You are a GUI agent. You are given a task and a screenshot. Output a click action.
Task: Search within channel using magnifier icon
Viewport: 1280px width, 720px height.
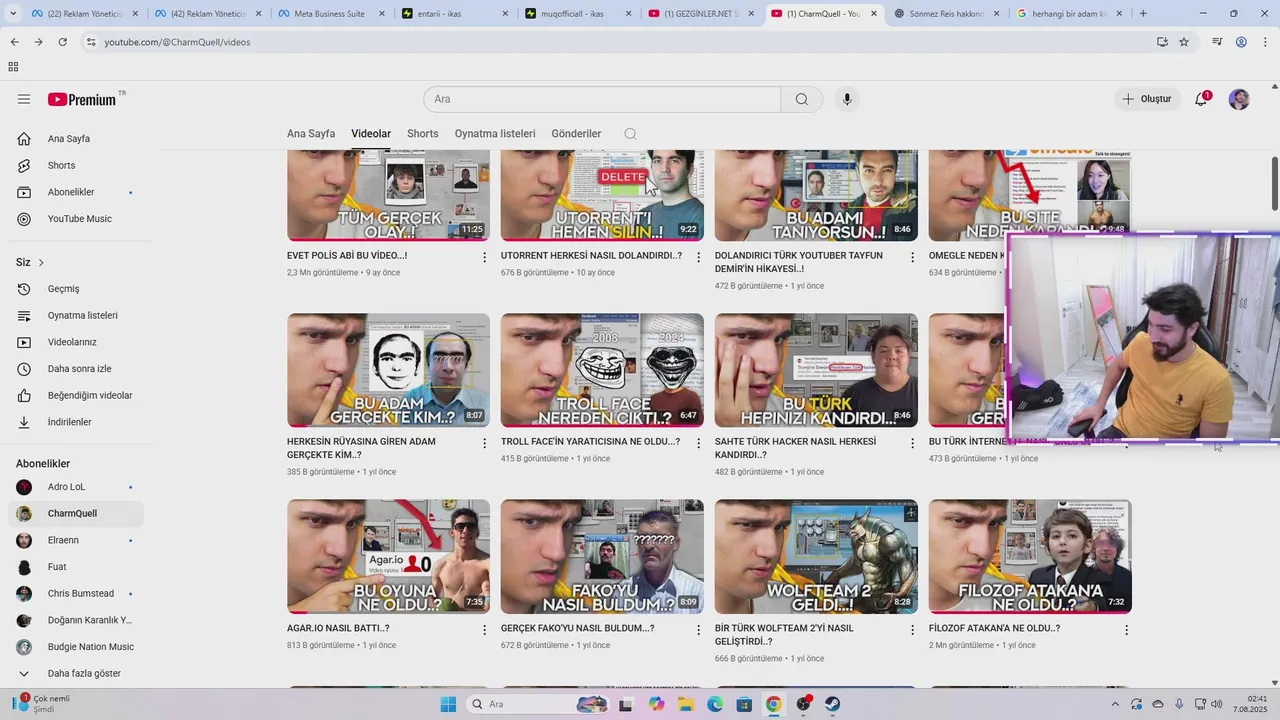tap(630, 134)
